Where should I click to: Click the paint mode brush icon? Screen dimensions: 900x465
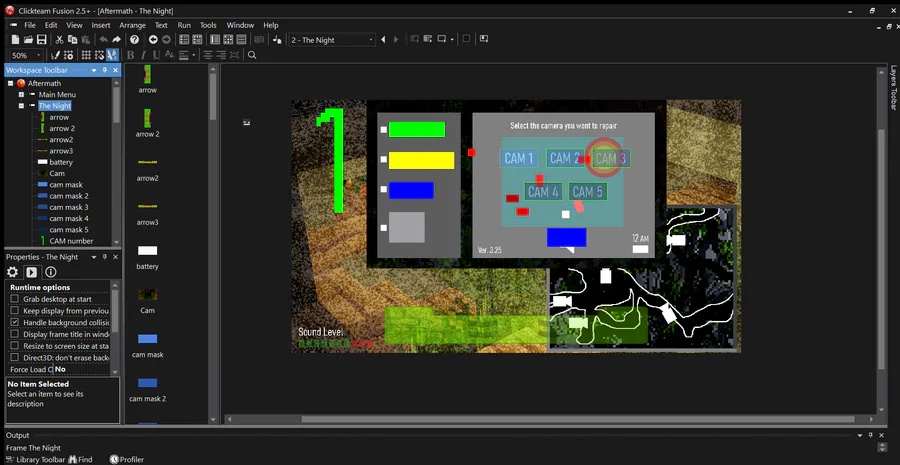tap(55, 55)
